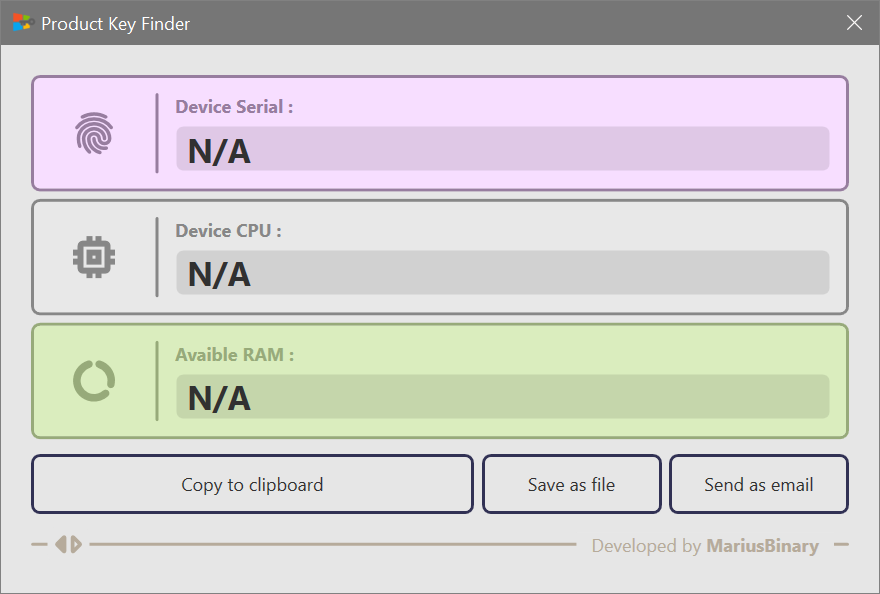
Task: Select the Device Serial value field
Action: point(502,149)
